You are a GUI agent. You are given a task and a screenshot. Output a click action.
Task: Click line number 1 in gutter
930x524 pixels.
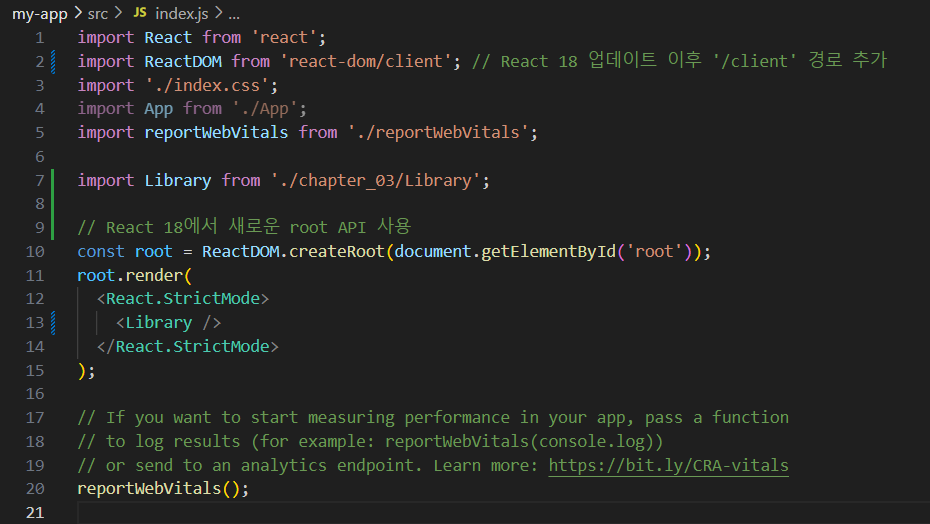pos(40,38)
